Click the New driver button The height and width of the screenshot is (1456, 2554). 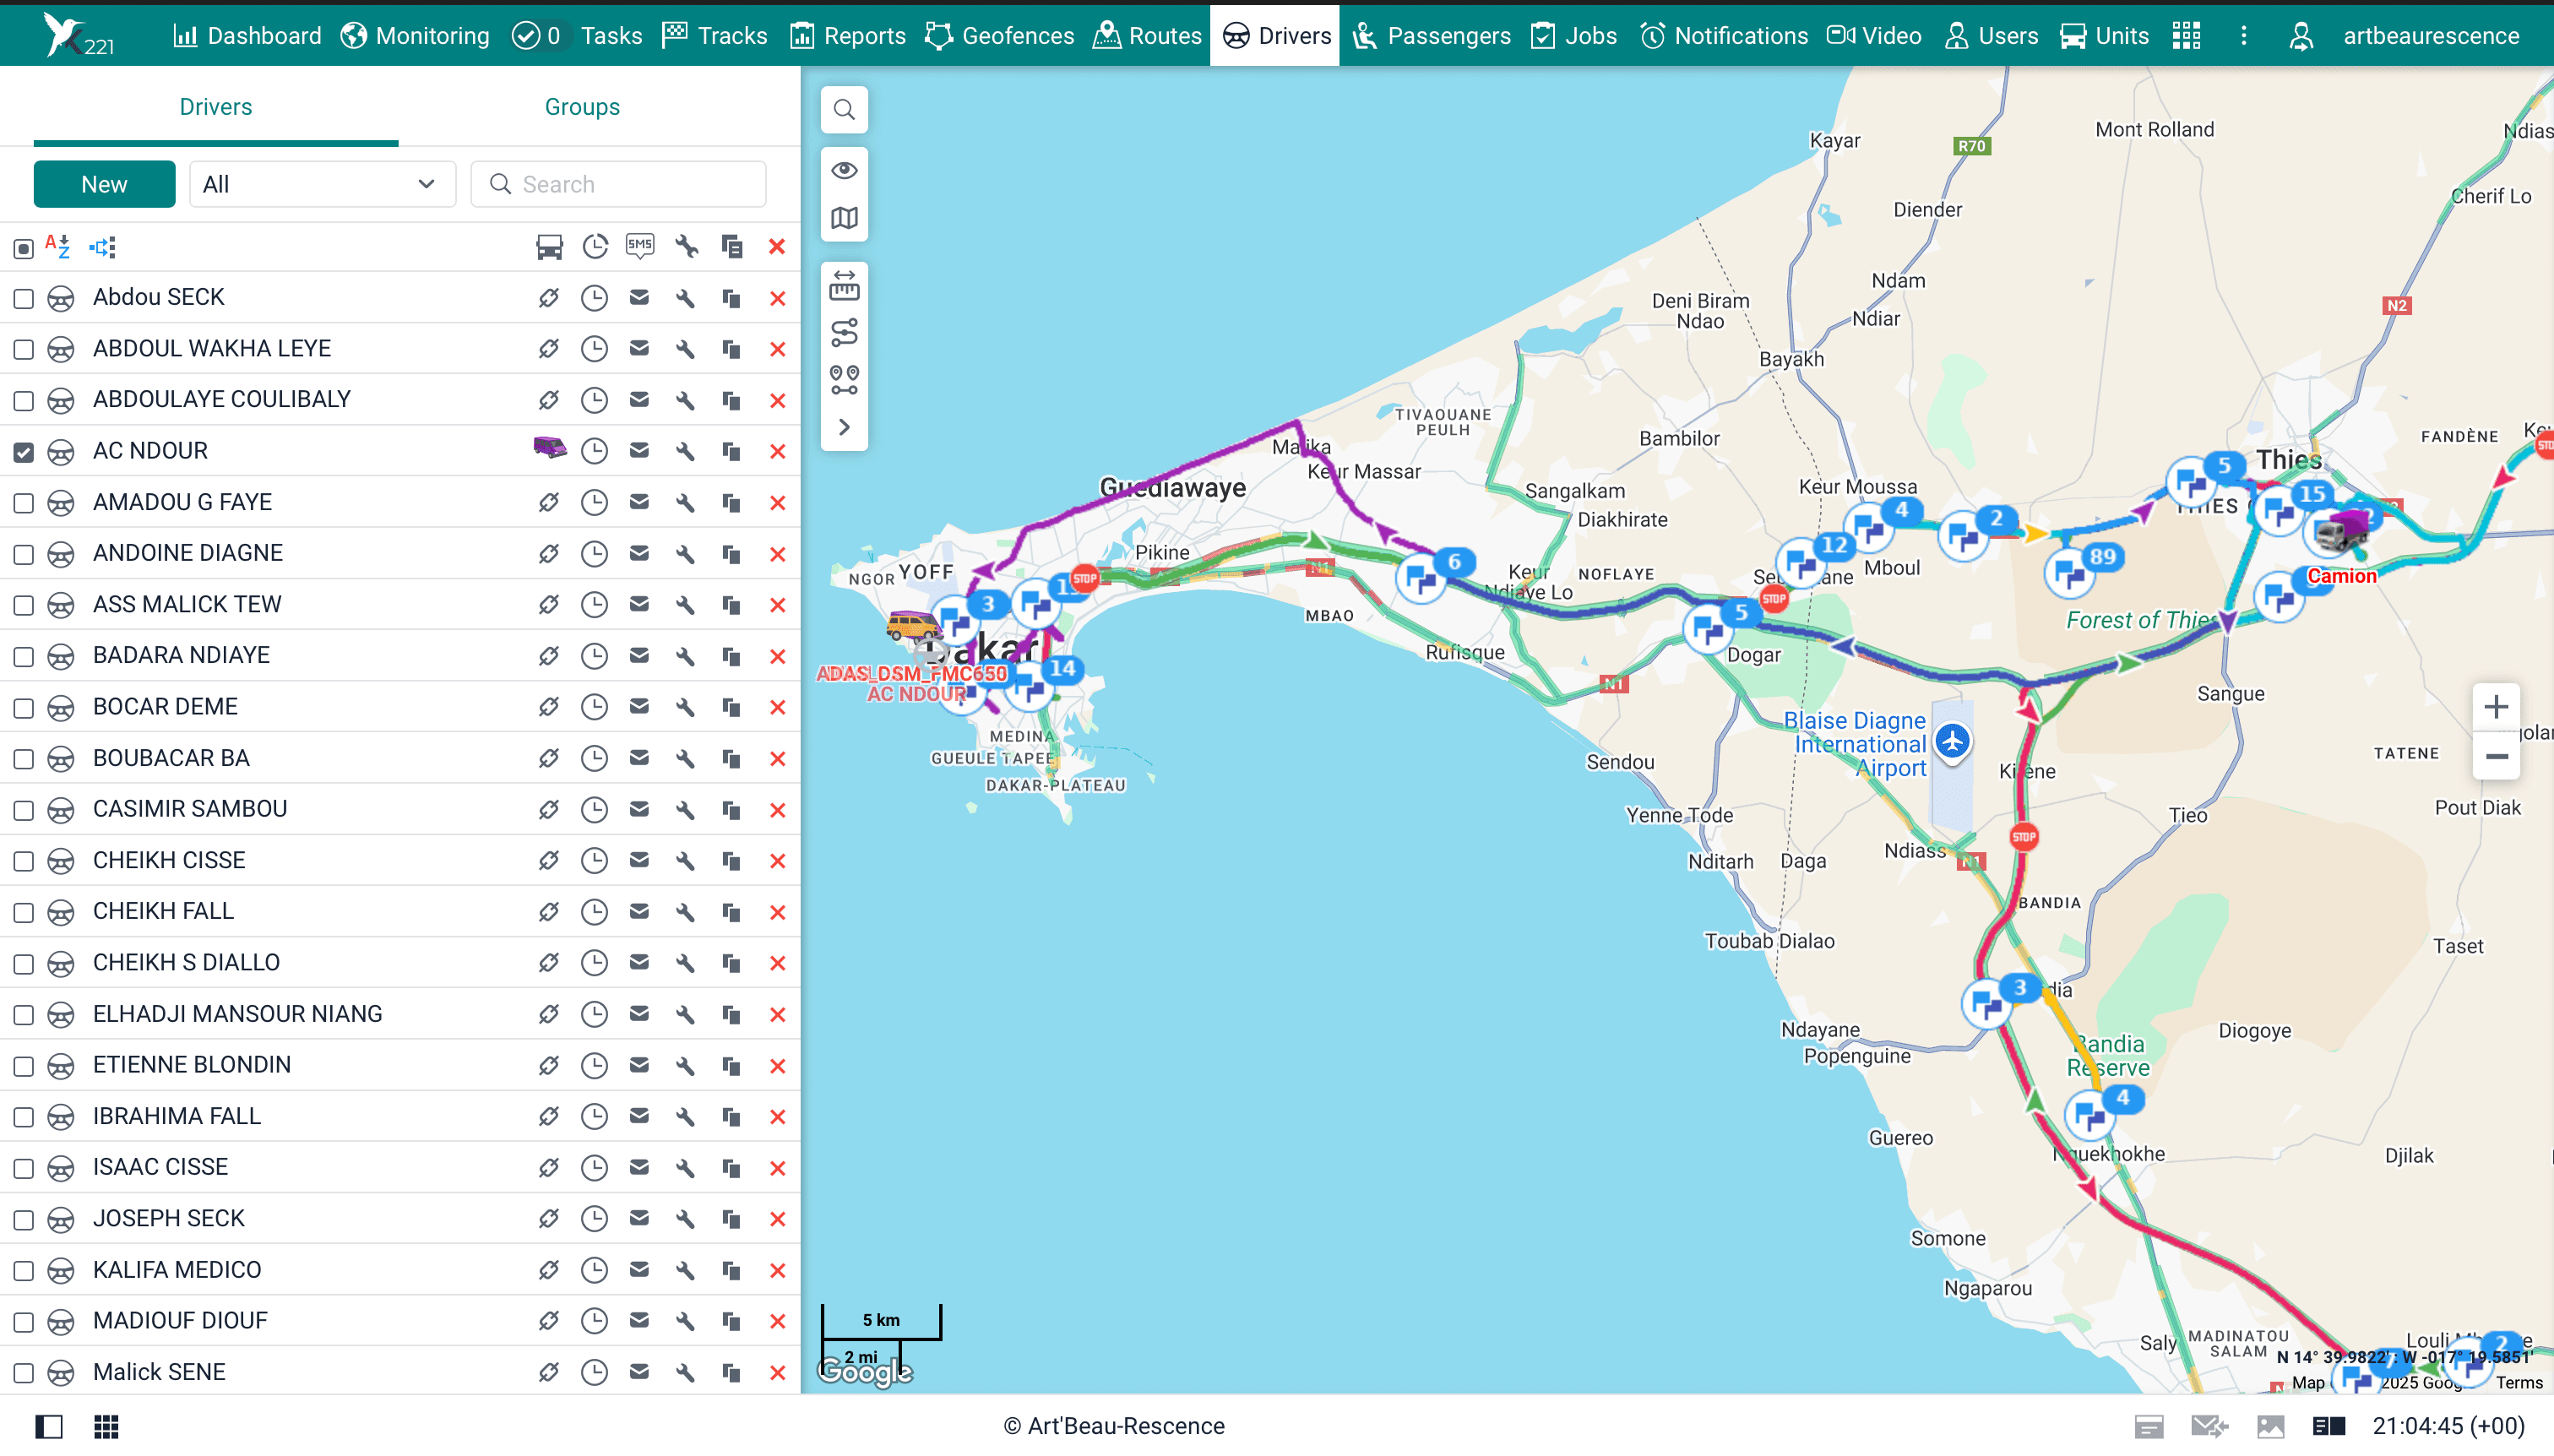[104, 184]
